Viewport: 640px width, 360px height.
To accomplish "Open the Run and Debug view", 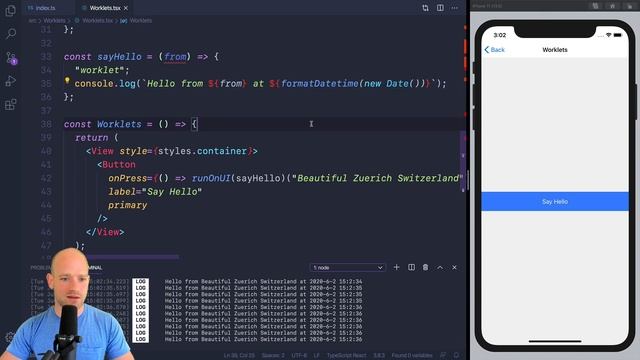I will (x=11, y=81).
